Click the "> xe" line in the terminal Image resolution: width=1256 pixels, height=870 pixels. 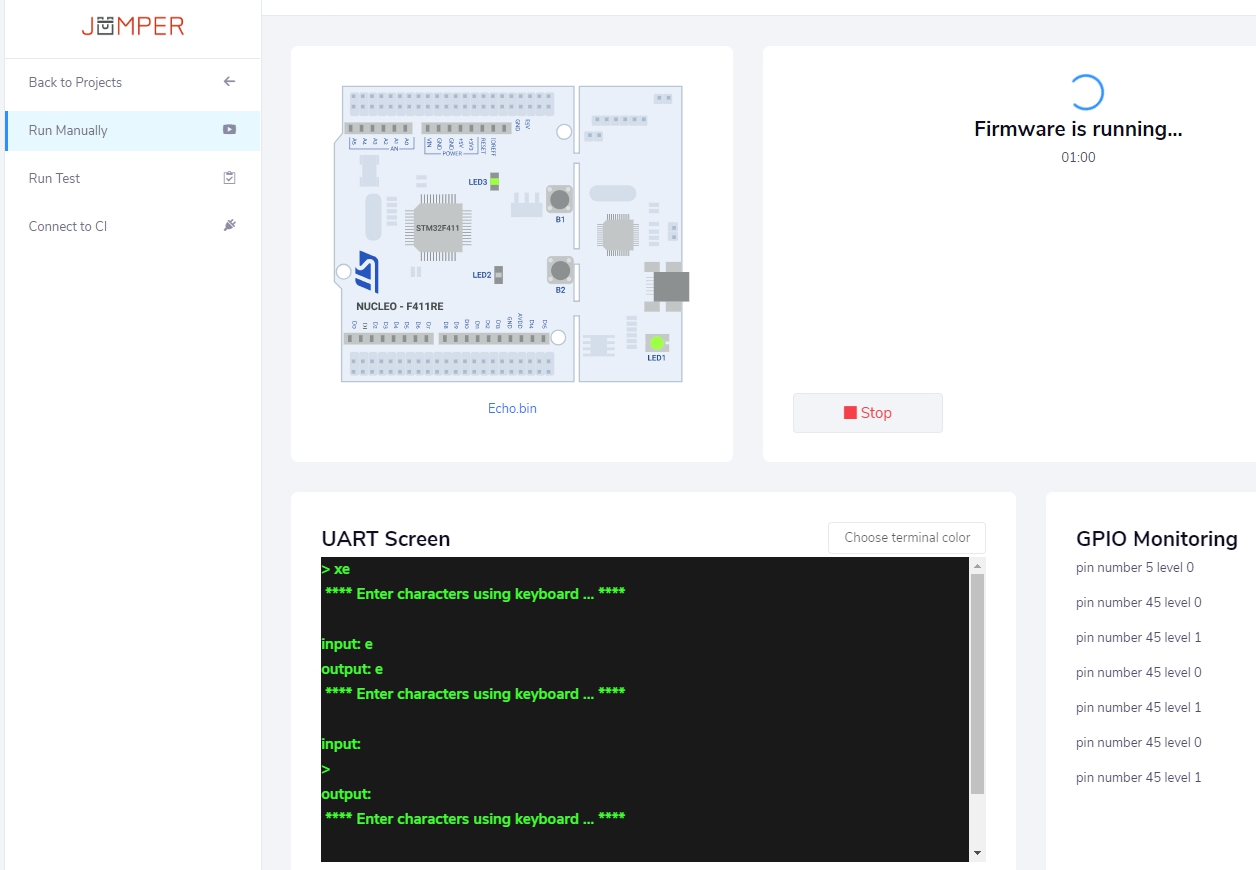point(336,569)
